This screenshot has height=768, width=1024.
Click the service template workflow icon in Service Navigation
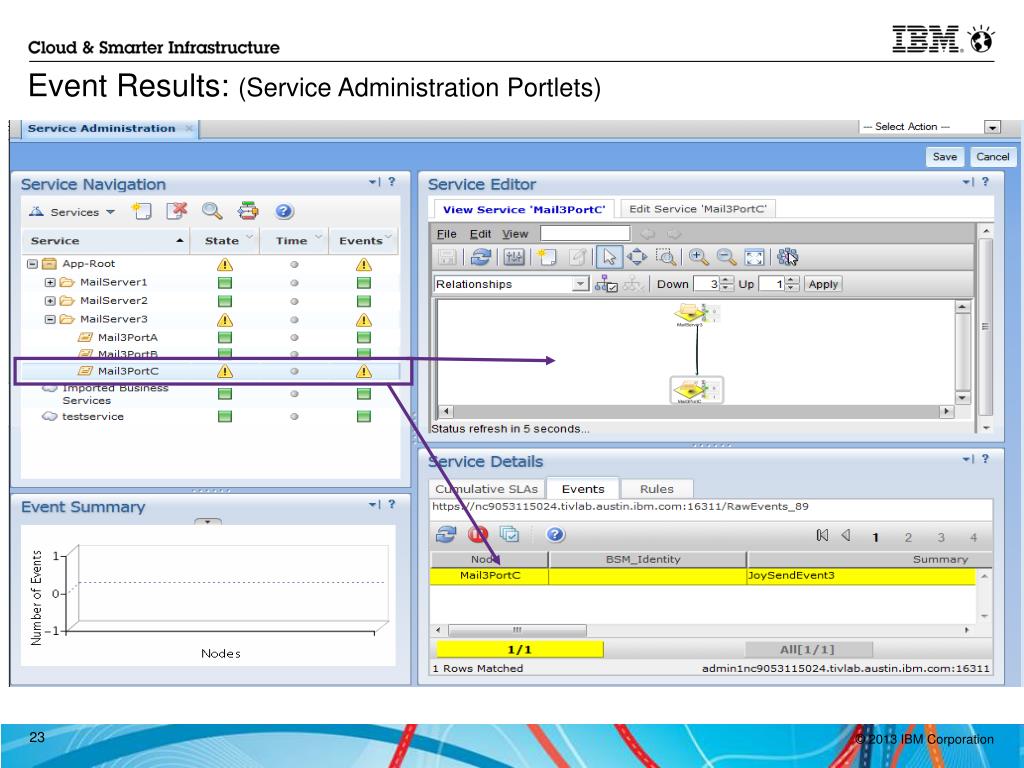click(248, 211)
